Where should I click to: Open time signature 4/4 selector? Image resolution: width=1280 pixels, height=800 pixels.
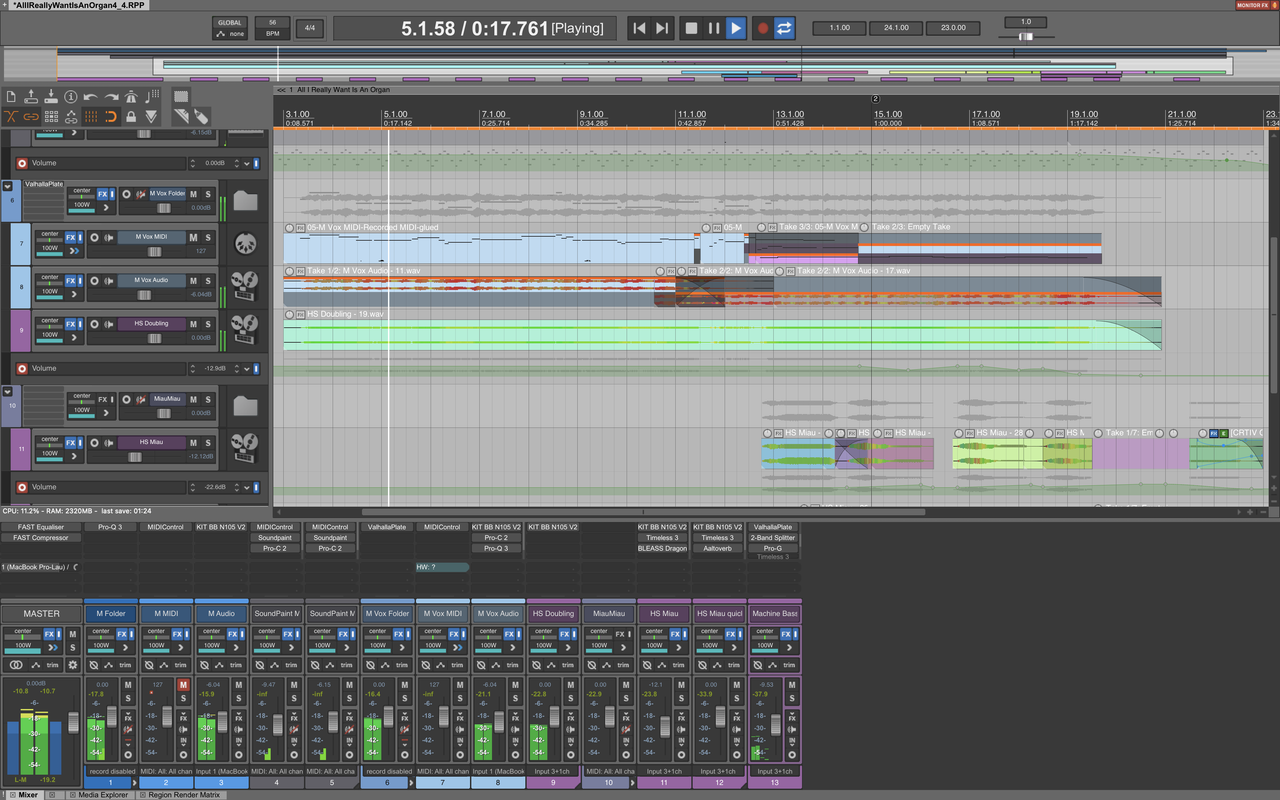click(x=310, y=28)
